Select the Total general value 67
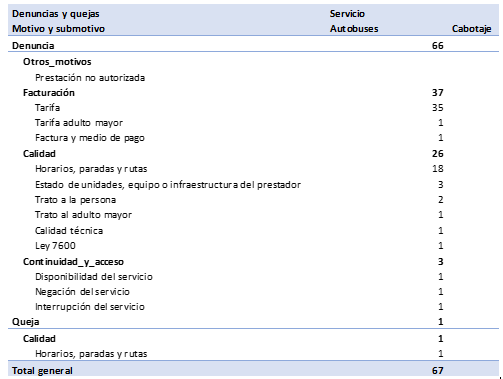 click(x=438, y=371)
